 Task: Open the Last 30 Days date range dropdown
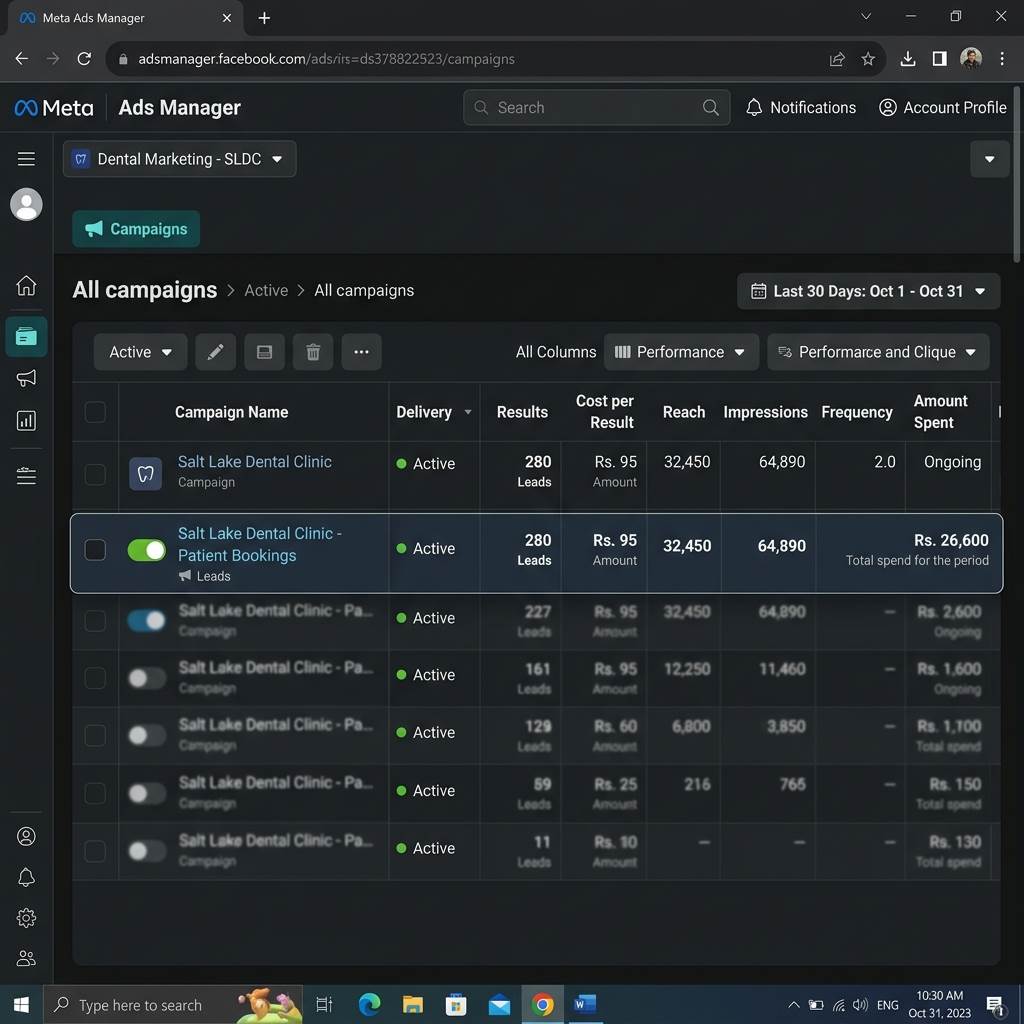[x=868, y=291]
